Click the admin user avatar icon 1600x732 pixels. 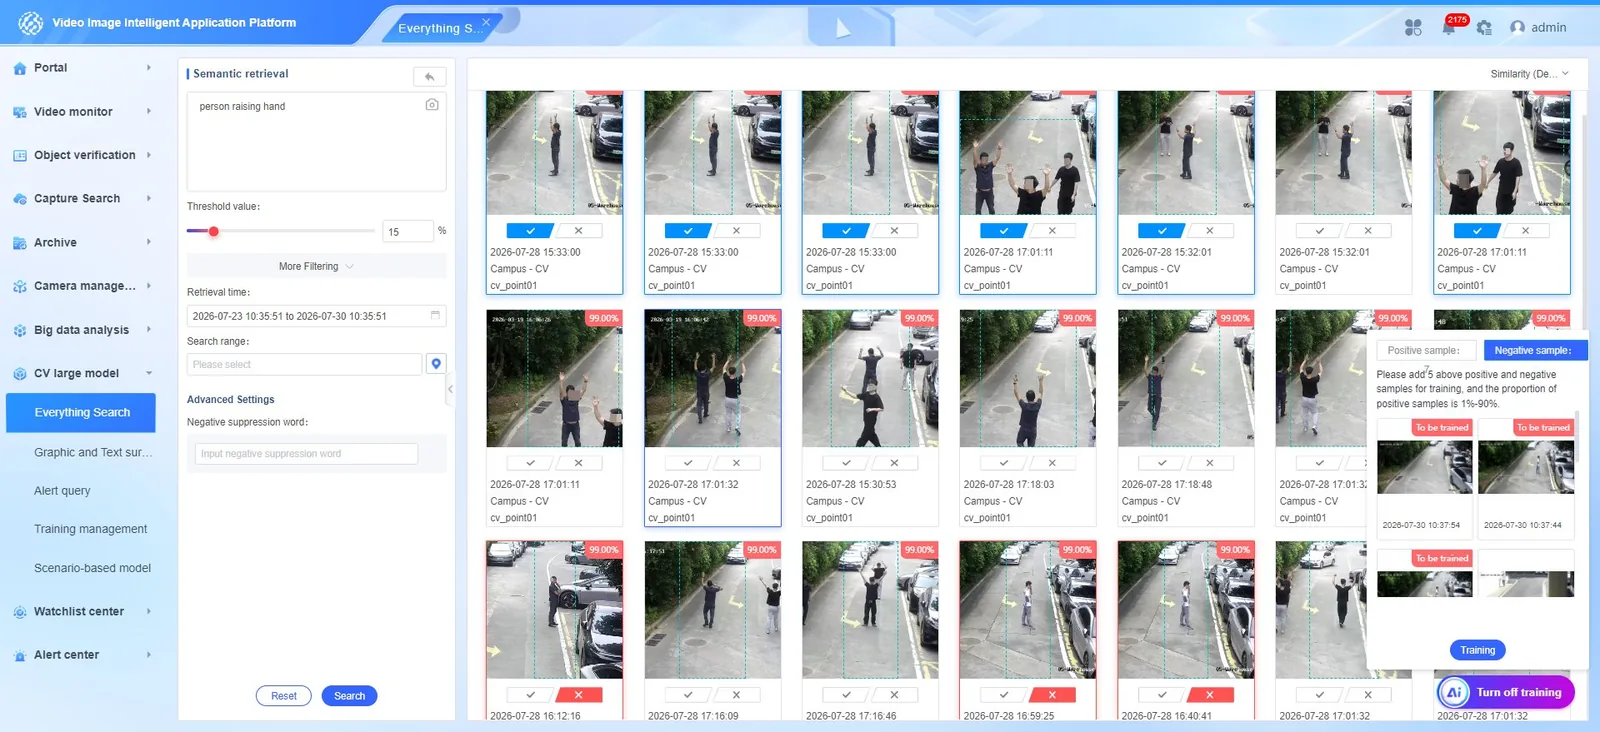click(x=1517, y=28)
